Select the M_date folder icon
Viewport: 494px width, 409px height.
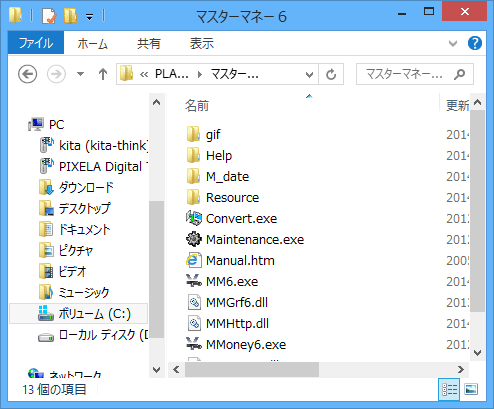pyautogui.click(x=193, y=176)
